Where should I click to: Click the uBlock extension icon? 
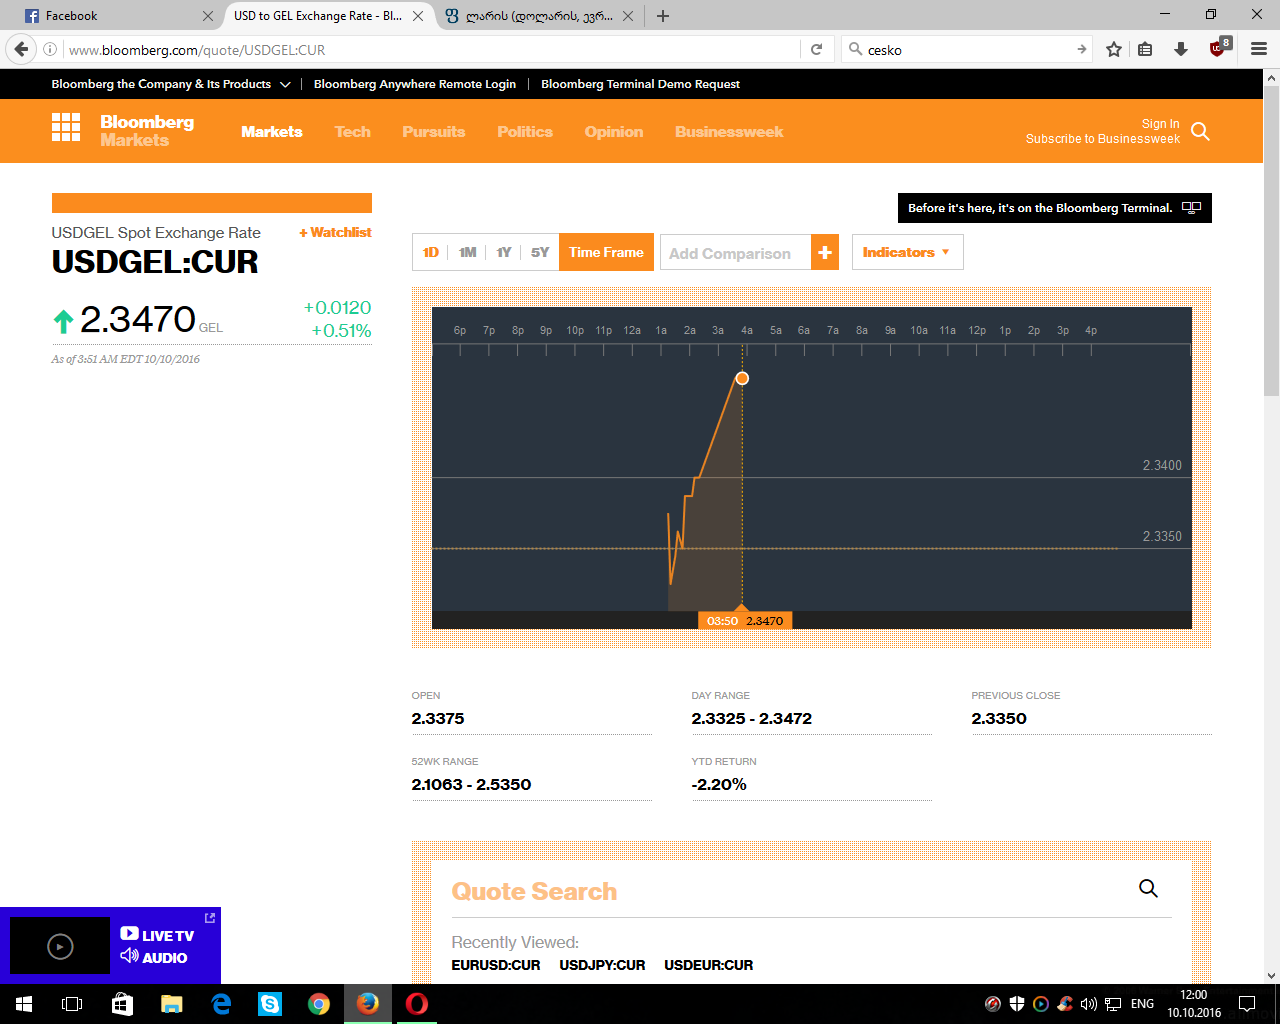[1220, 47]
